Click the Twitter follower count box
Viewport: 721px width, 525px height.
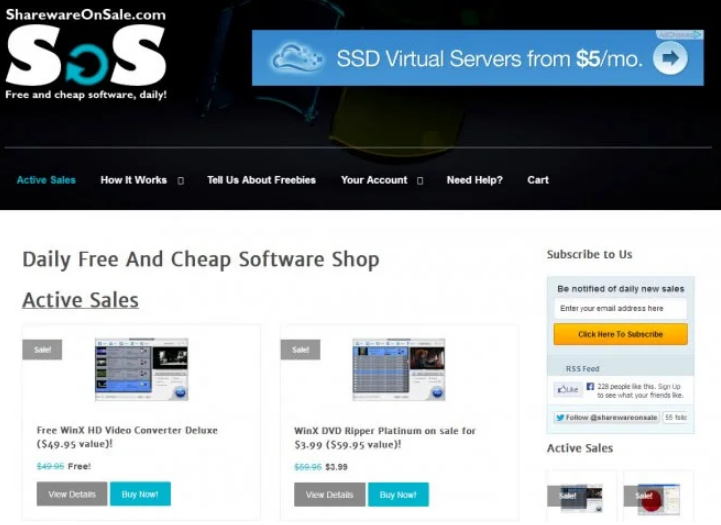(x=675, y=417)
